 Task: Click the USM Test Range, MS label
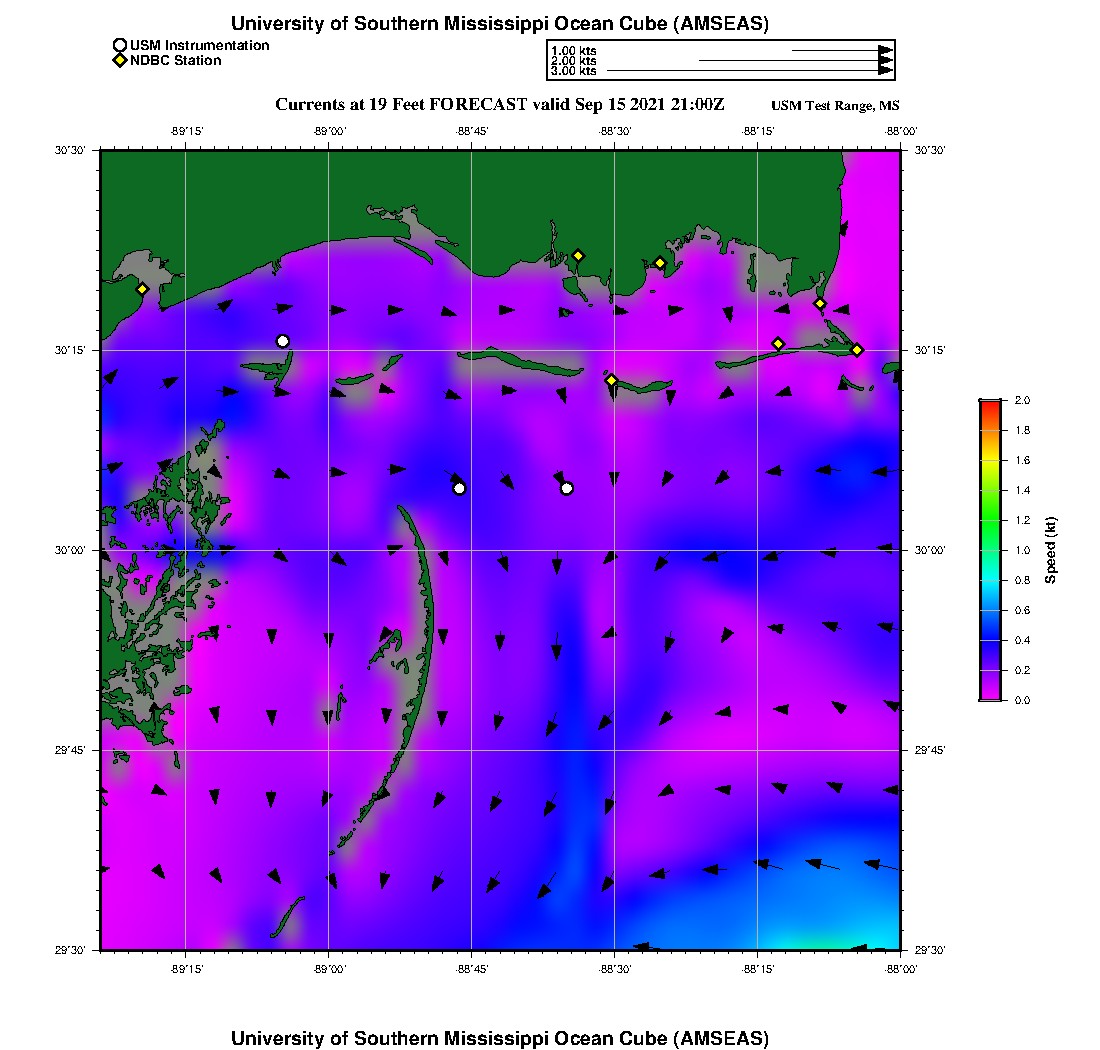pos(836,106)
